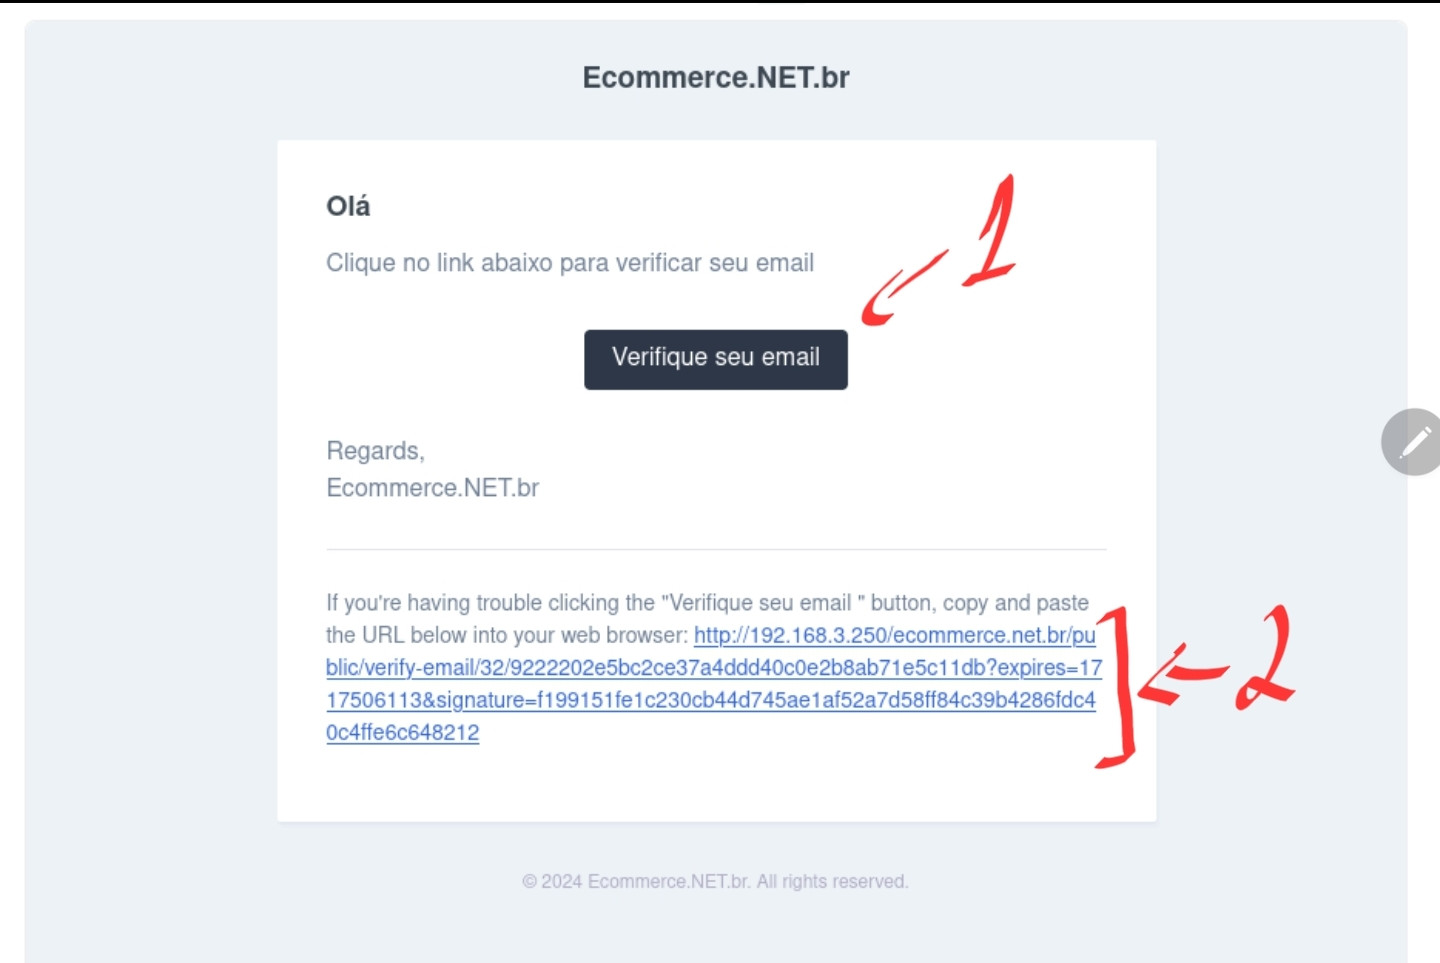The height and width of the screenshot is (963, 1440).
Task: Click the red handwritten number 1
Action: click(990, 231)
